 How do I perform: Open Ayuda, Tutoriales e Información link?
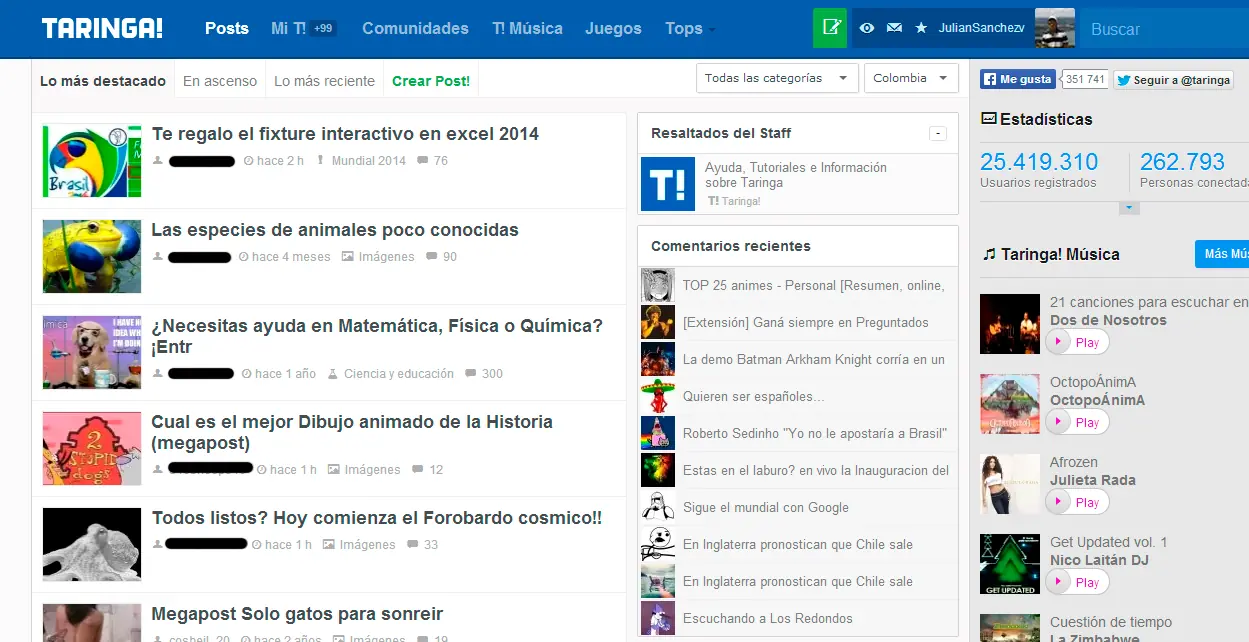click(796, 175)
